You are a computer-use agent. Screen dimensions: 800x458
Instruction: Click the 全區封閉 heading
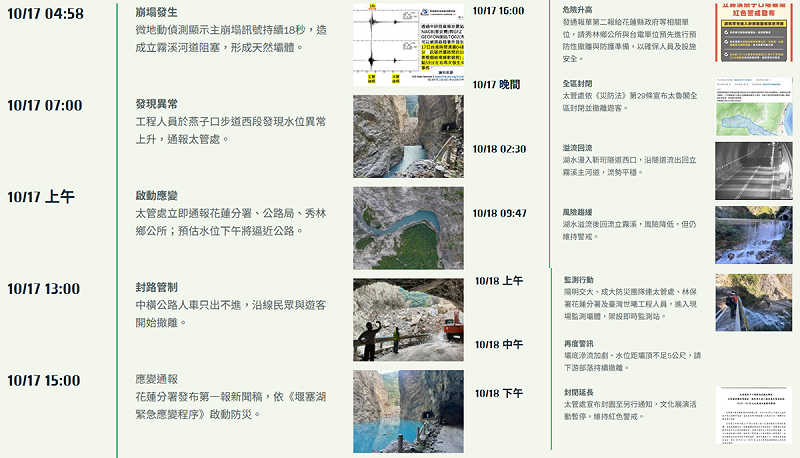[578, 84]
